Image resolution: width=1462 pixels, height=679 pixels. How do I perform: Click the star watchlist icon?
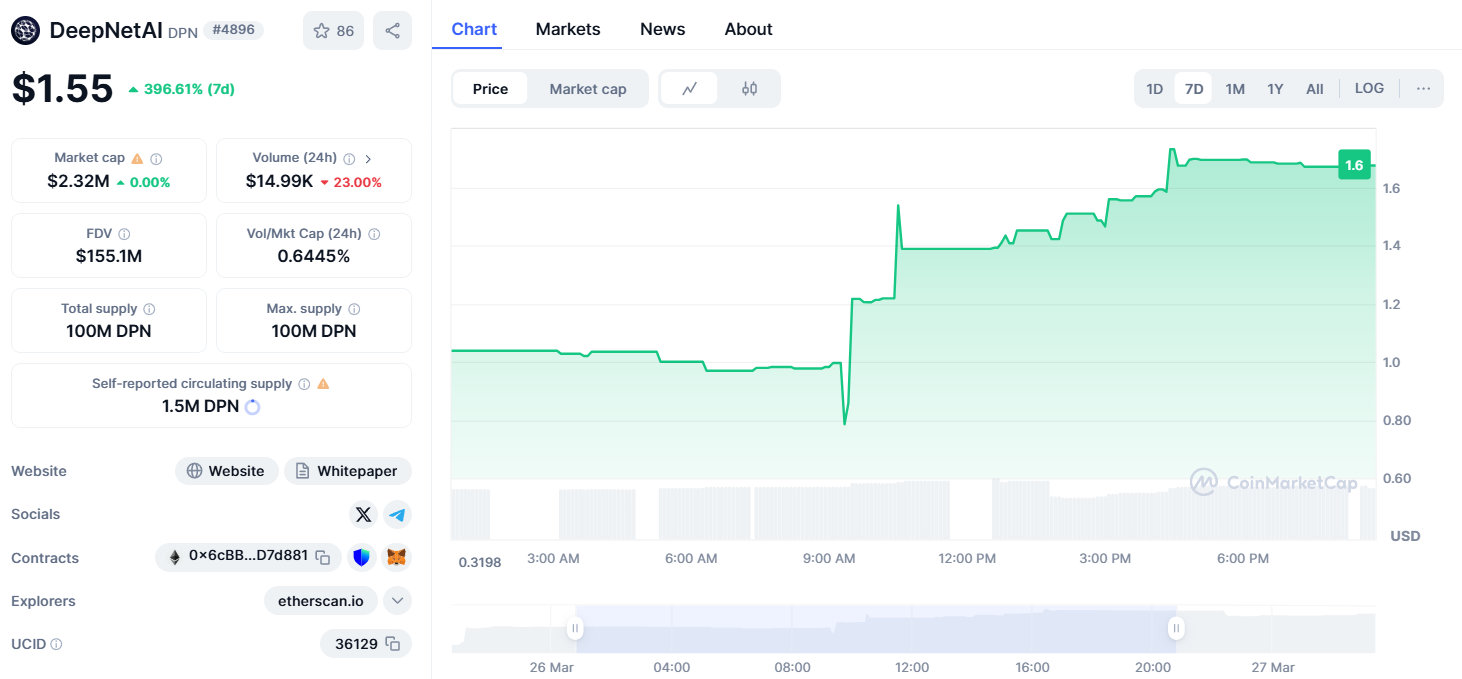[322, 31]
